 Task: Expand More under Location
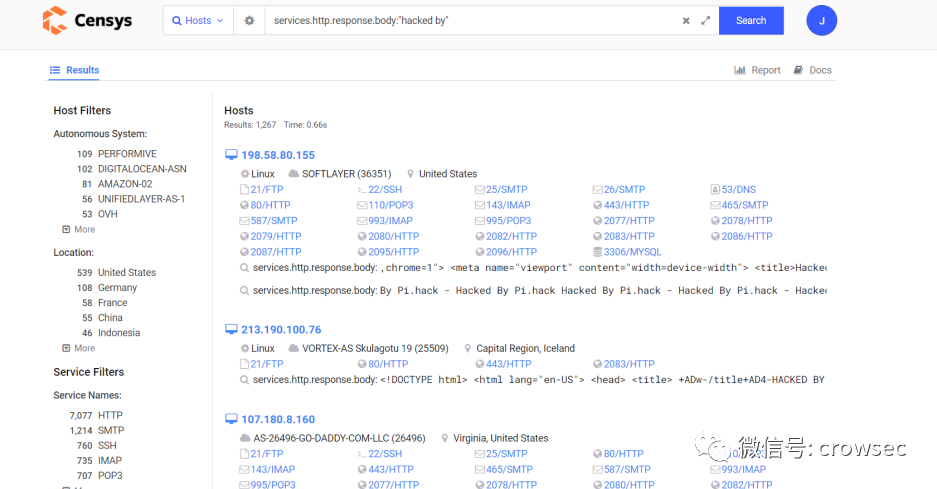[x=79, y=348]
